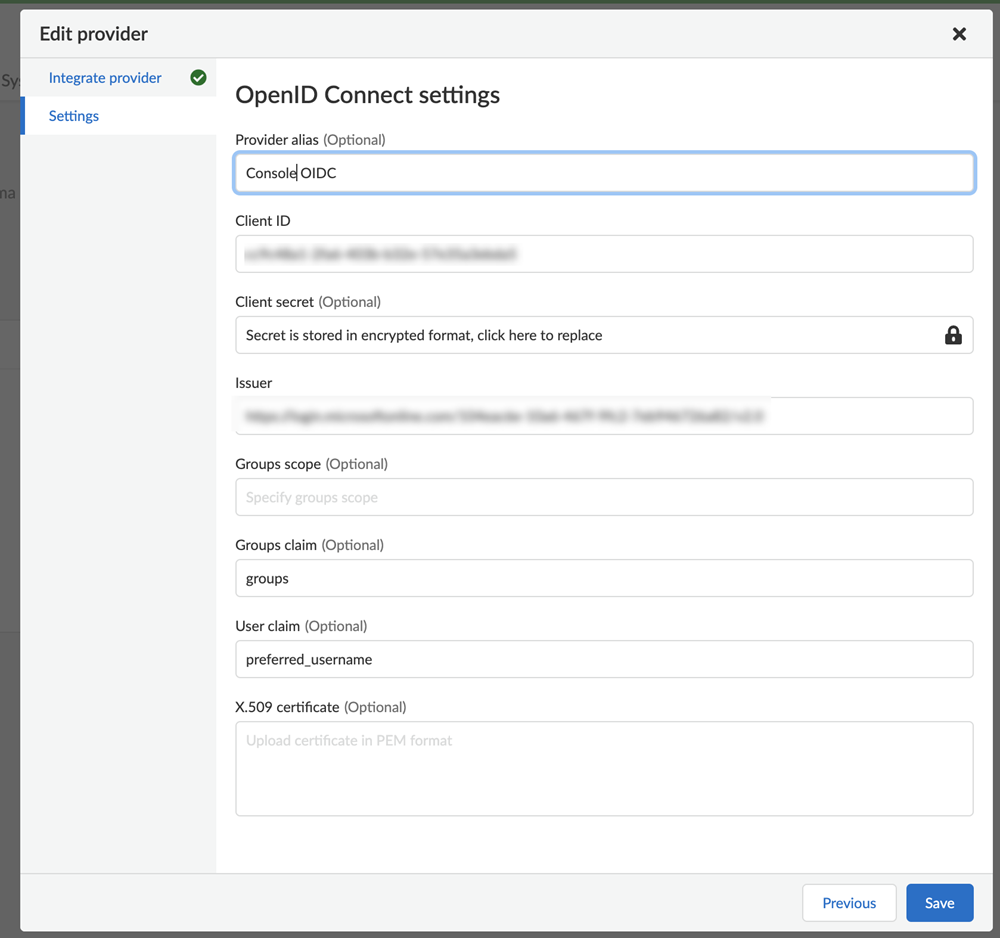
Task: Click the Provider alias label
Action: (277, 140)
